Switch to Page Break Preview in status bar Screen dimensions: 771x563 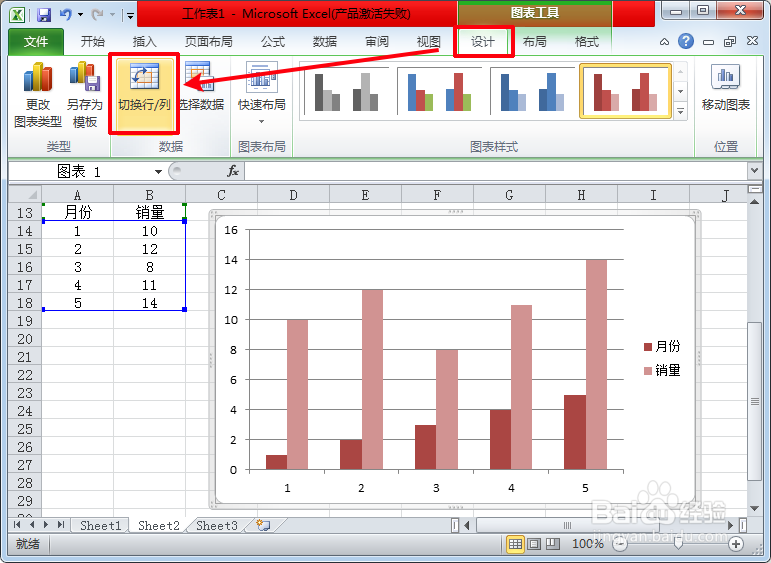tap(553, 544)
